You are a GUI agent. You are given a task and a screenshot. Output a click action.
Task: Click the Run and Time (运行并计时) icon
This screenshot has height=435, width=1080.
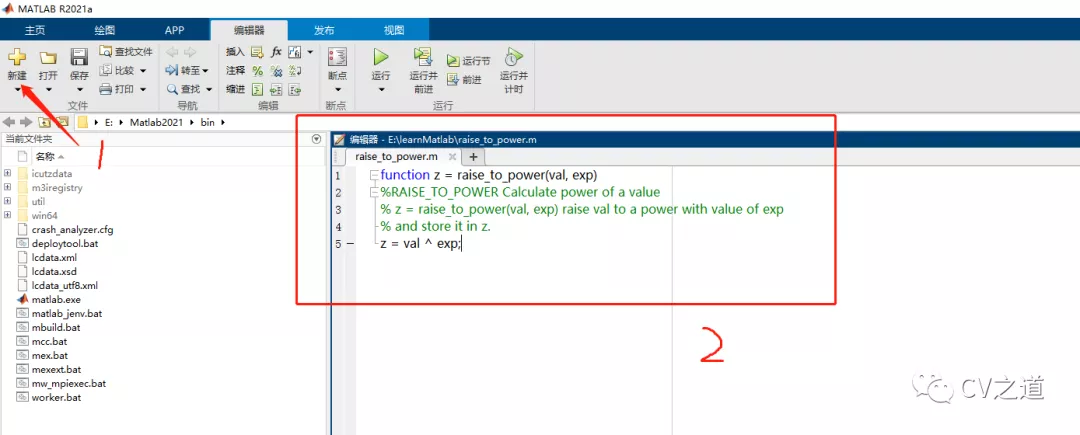pyautogui.click(x=512, y=57)
